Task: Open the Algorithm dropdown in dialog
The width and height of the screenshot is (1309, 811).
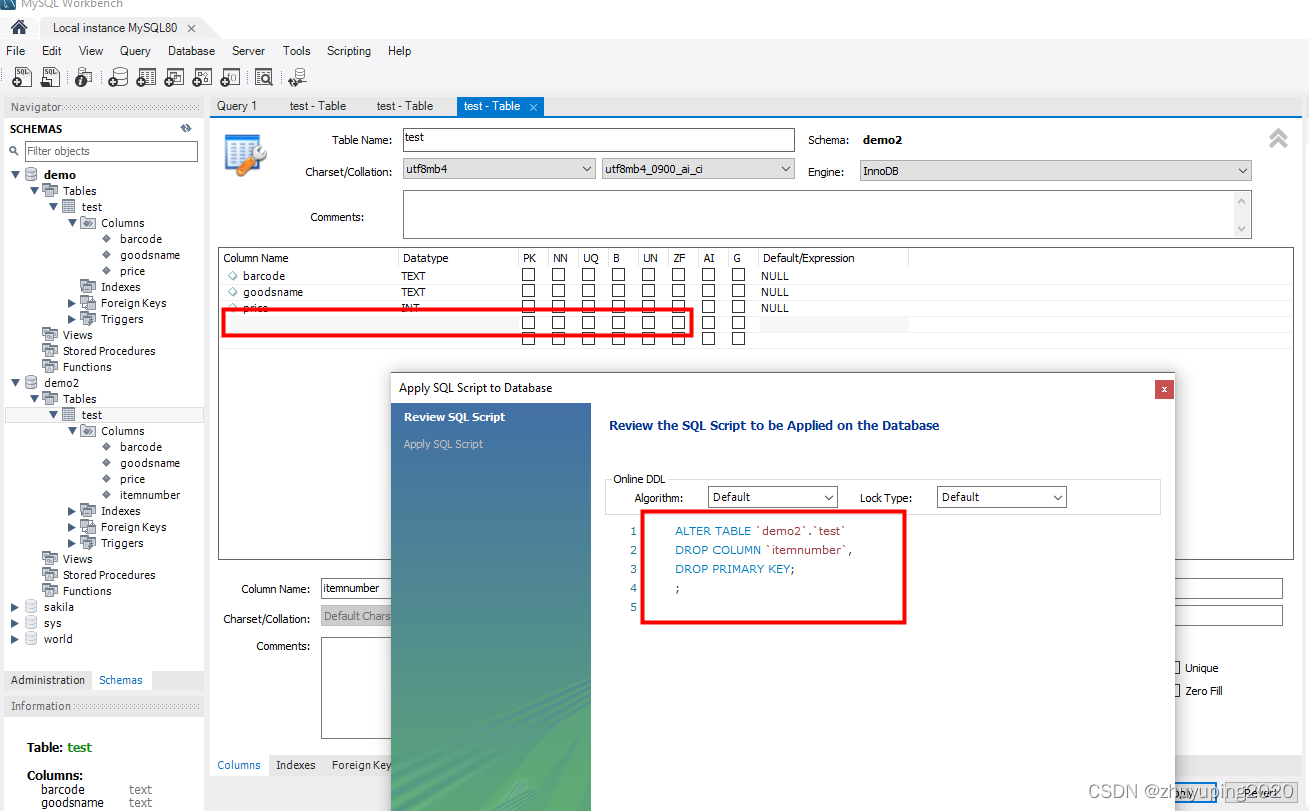Action: [773, 497]
